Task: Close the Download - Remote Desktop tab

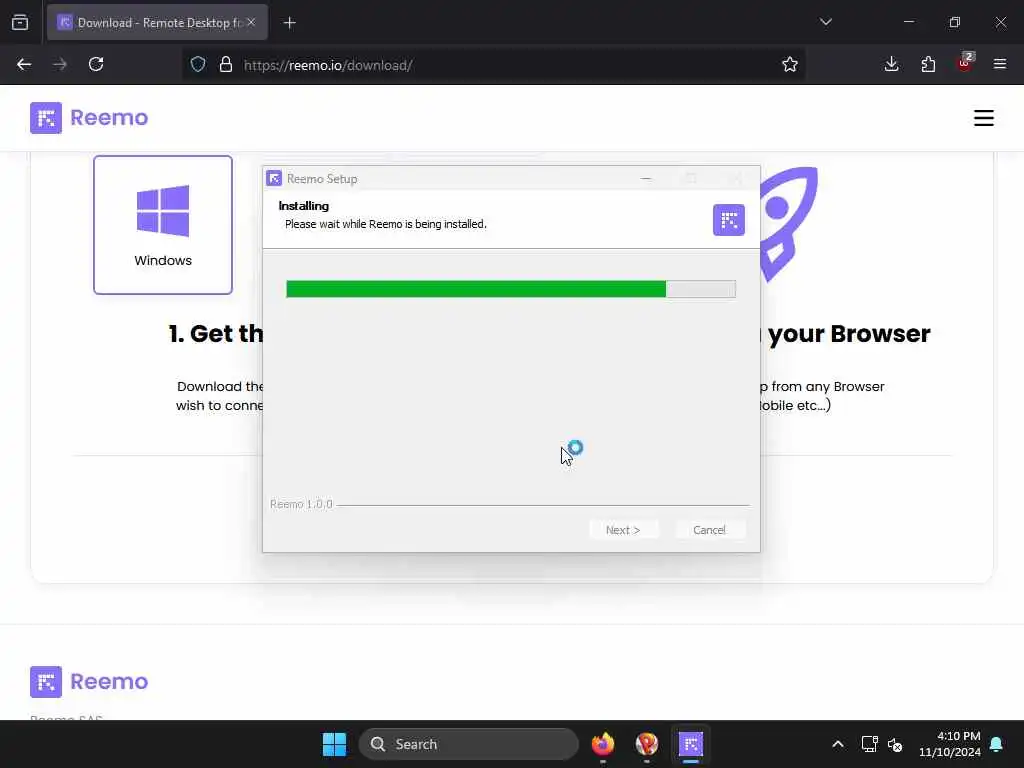Action: click(x=251, y=22)
